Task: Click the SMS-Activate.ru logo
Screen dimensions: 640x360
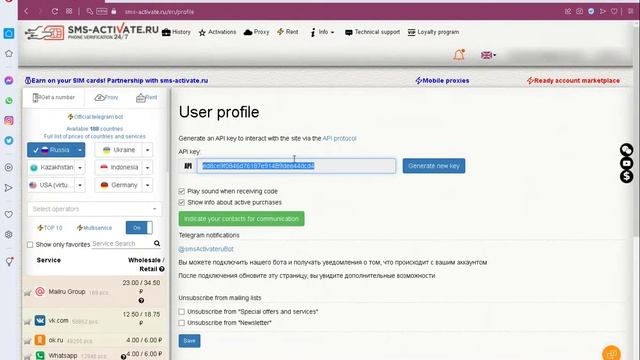Action: click(x=92, y=32)
